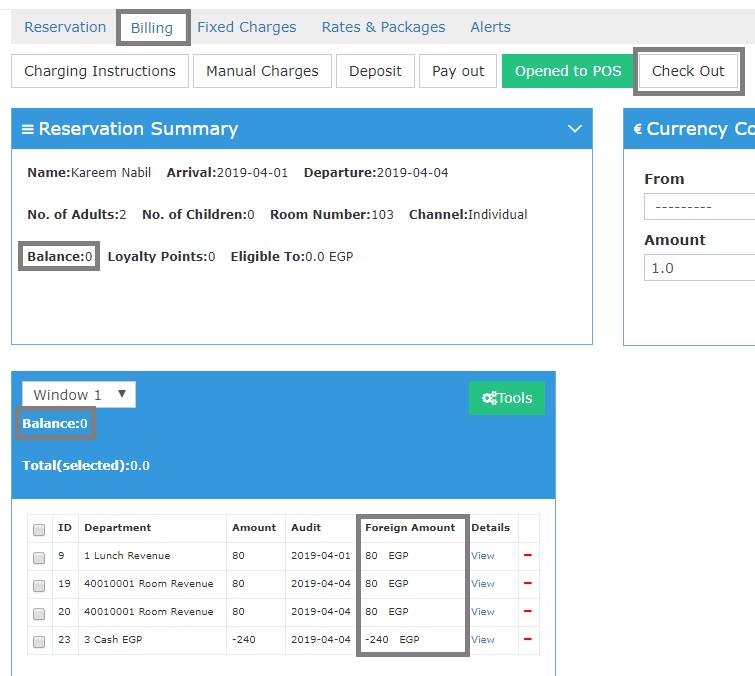Select checkbox for transaction ID 20
Screen dimensions: 755x676
(x=39, y=613)
